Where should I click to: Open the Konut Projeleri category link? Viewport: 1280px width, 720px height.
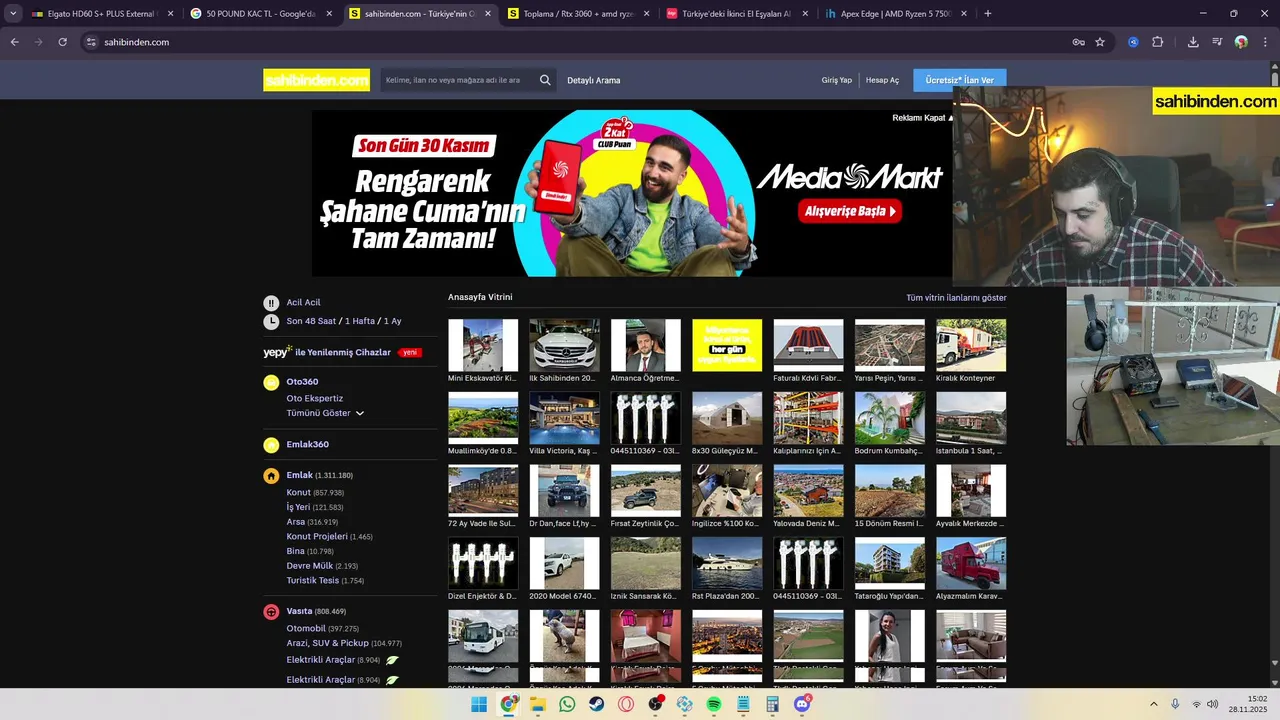coord(316,537)
